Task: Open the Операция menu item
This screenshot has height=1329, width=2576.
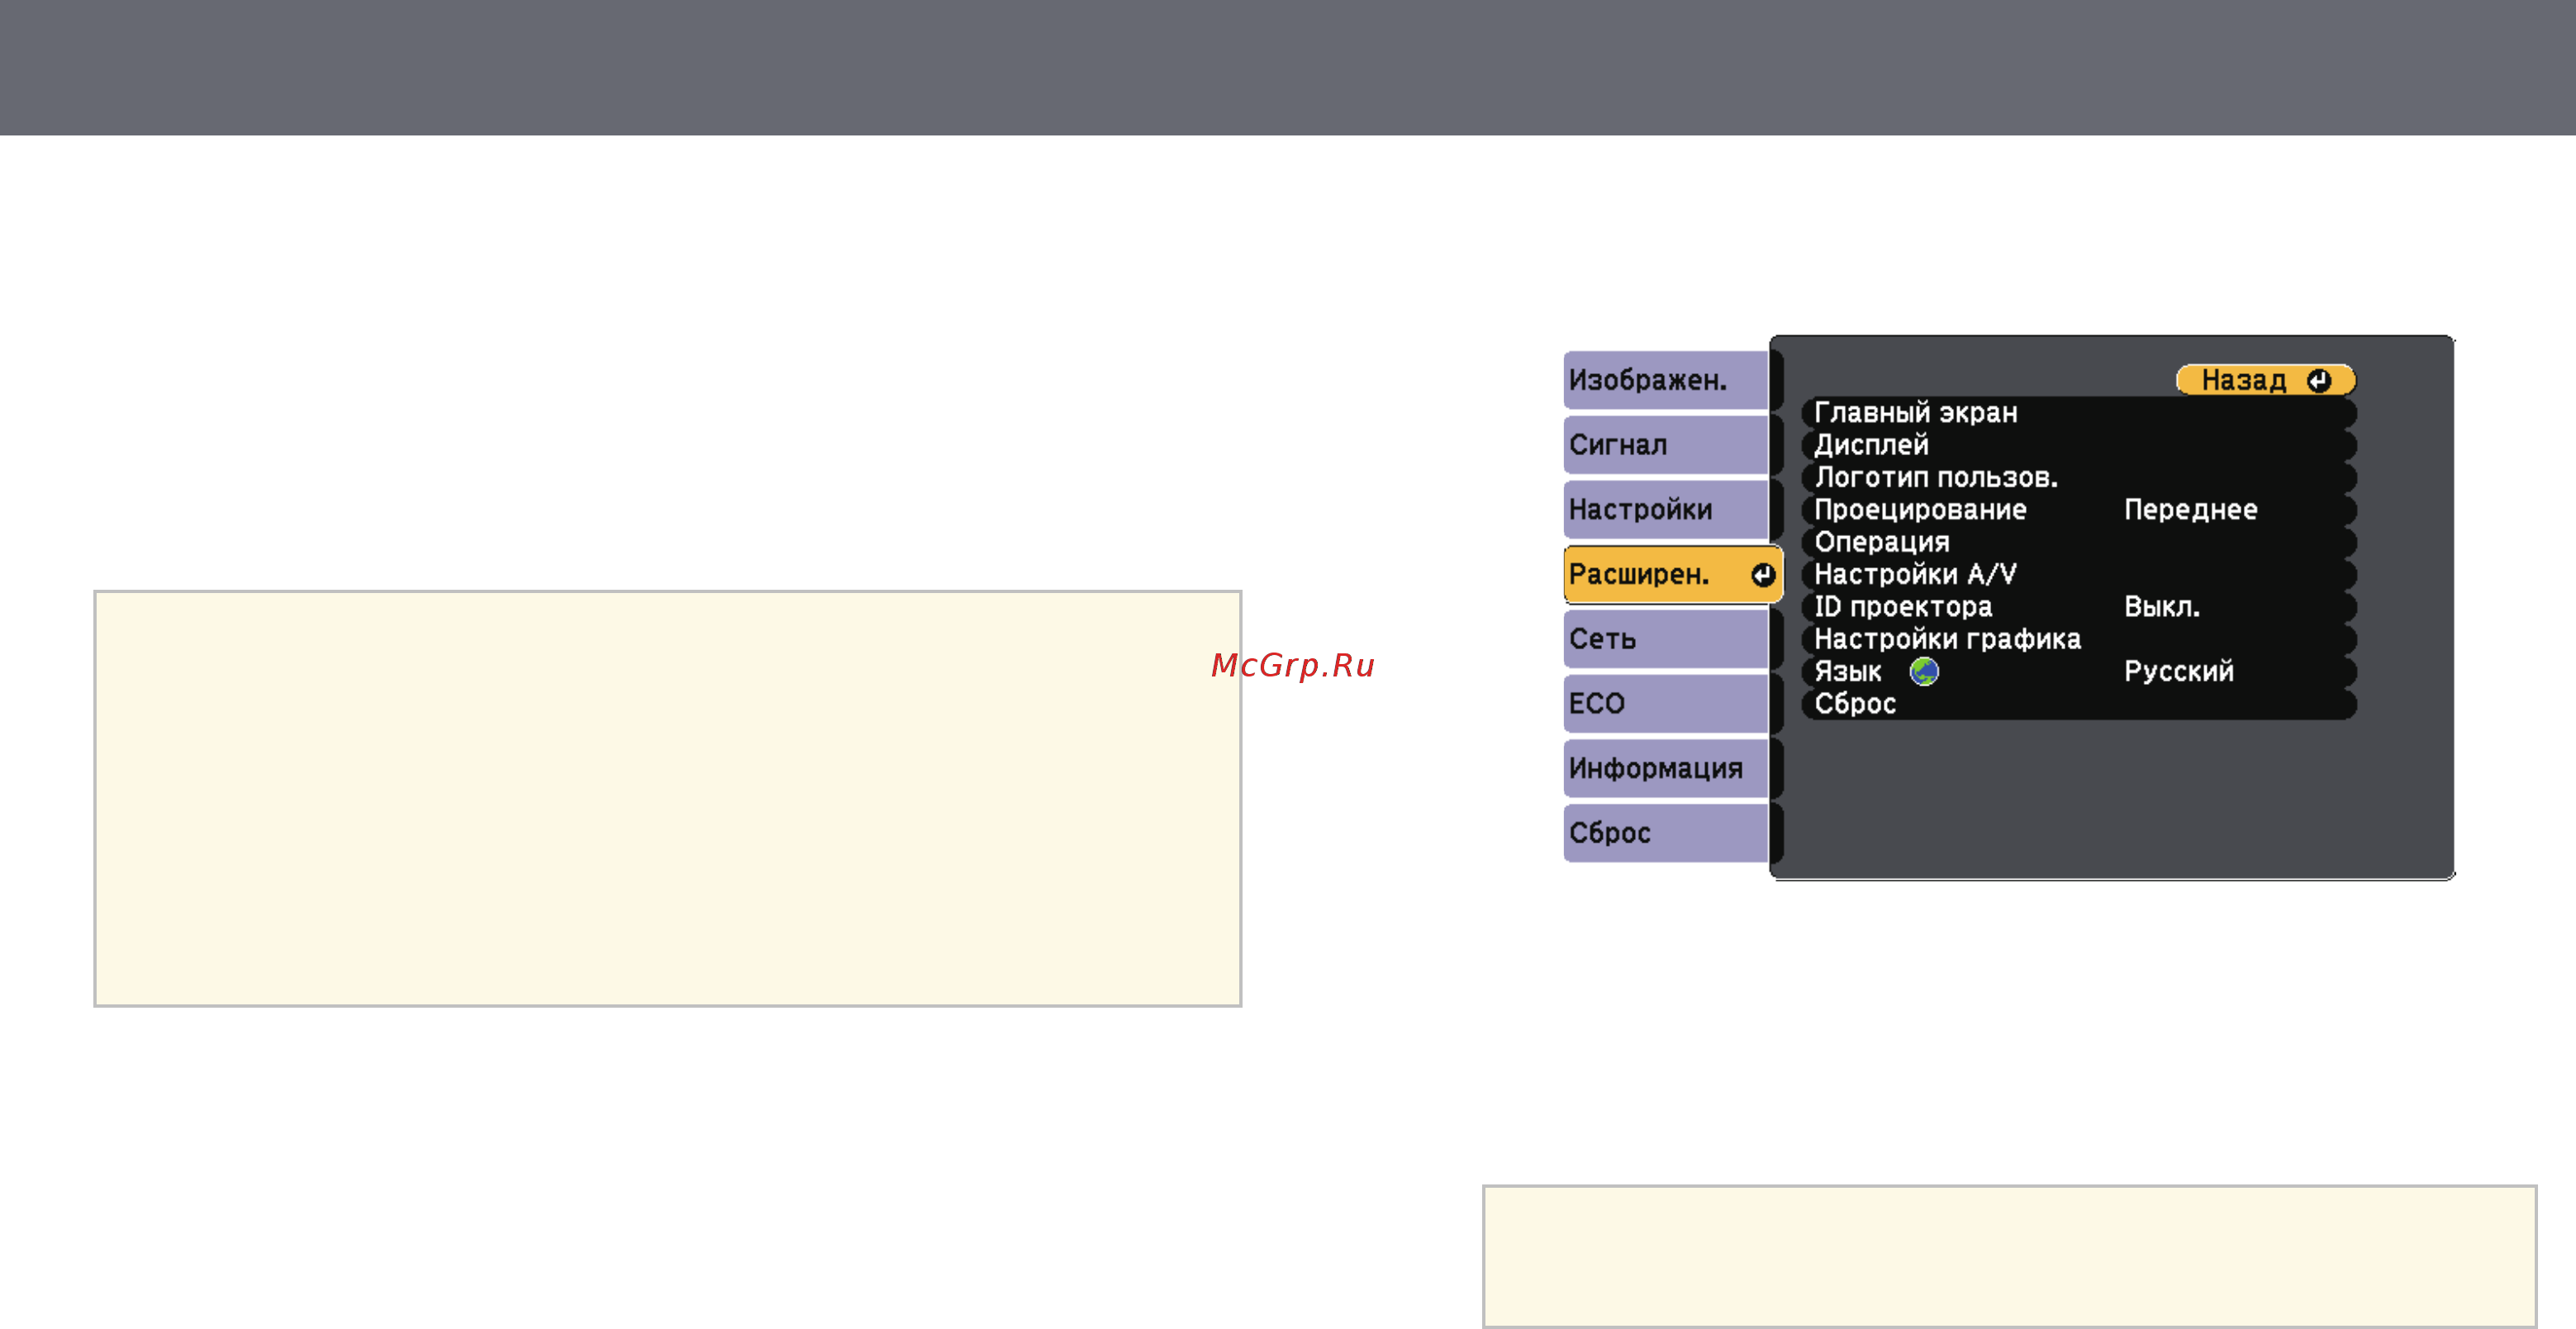Action: [2079, 542]
